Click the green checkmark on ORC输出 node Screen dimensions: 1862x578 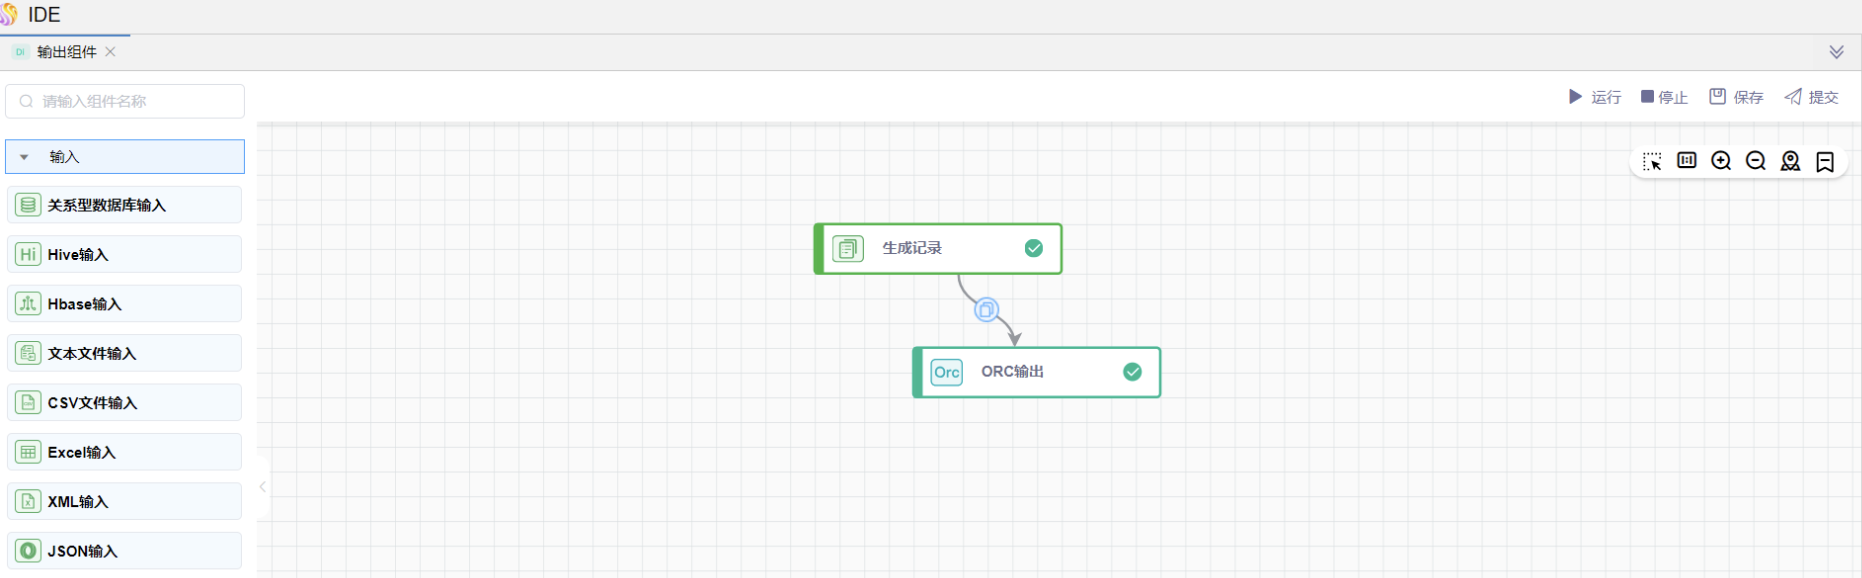(x=1132, y=372)
